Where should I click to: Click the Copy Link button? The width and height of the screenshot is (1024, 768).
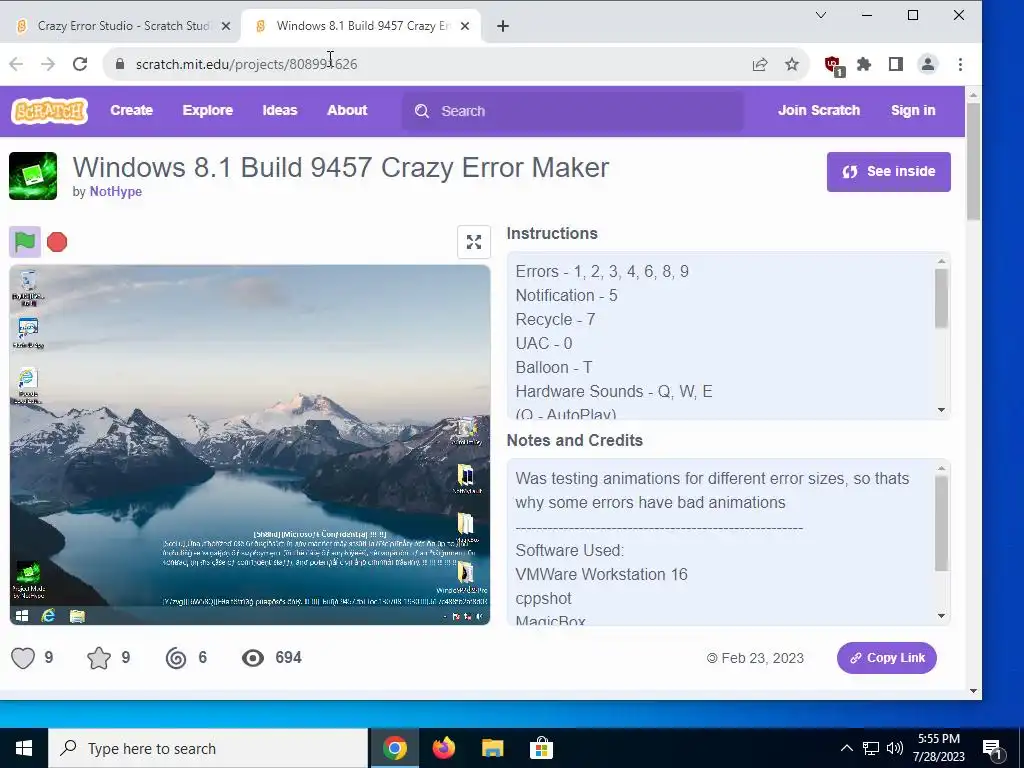[x=886, y=658]
